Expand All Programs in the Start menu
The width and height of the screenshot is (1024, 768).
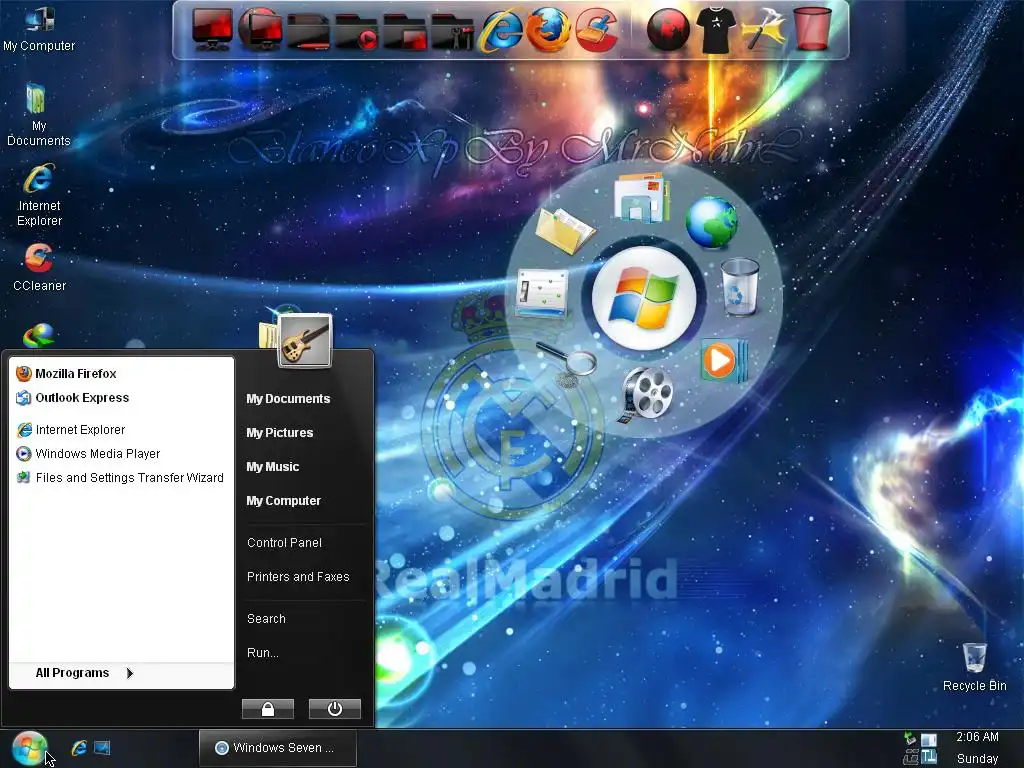pyautogui.click(x=85, y=673)
